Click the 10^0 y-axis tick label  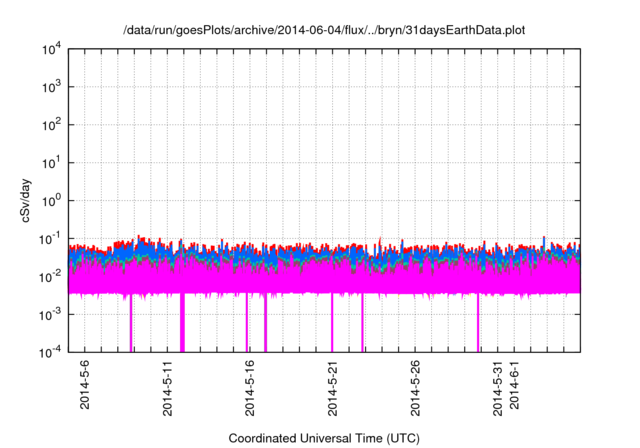pos(51,200)
